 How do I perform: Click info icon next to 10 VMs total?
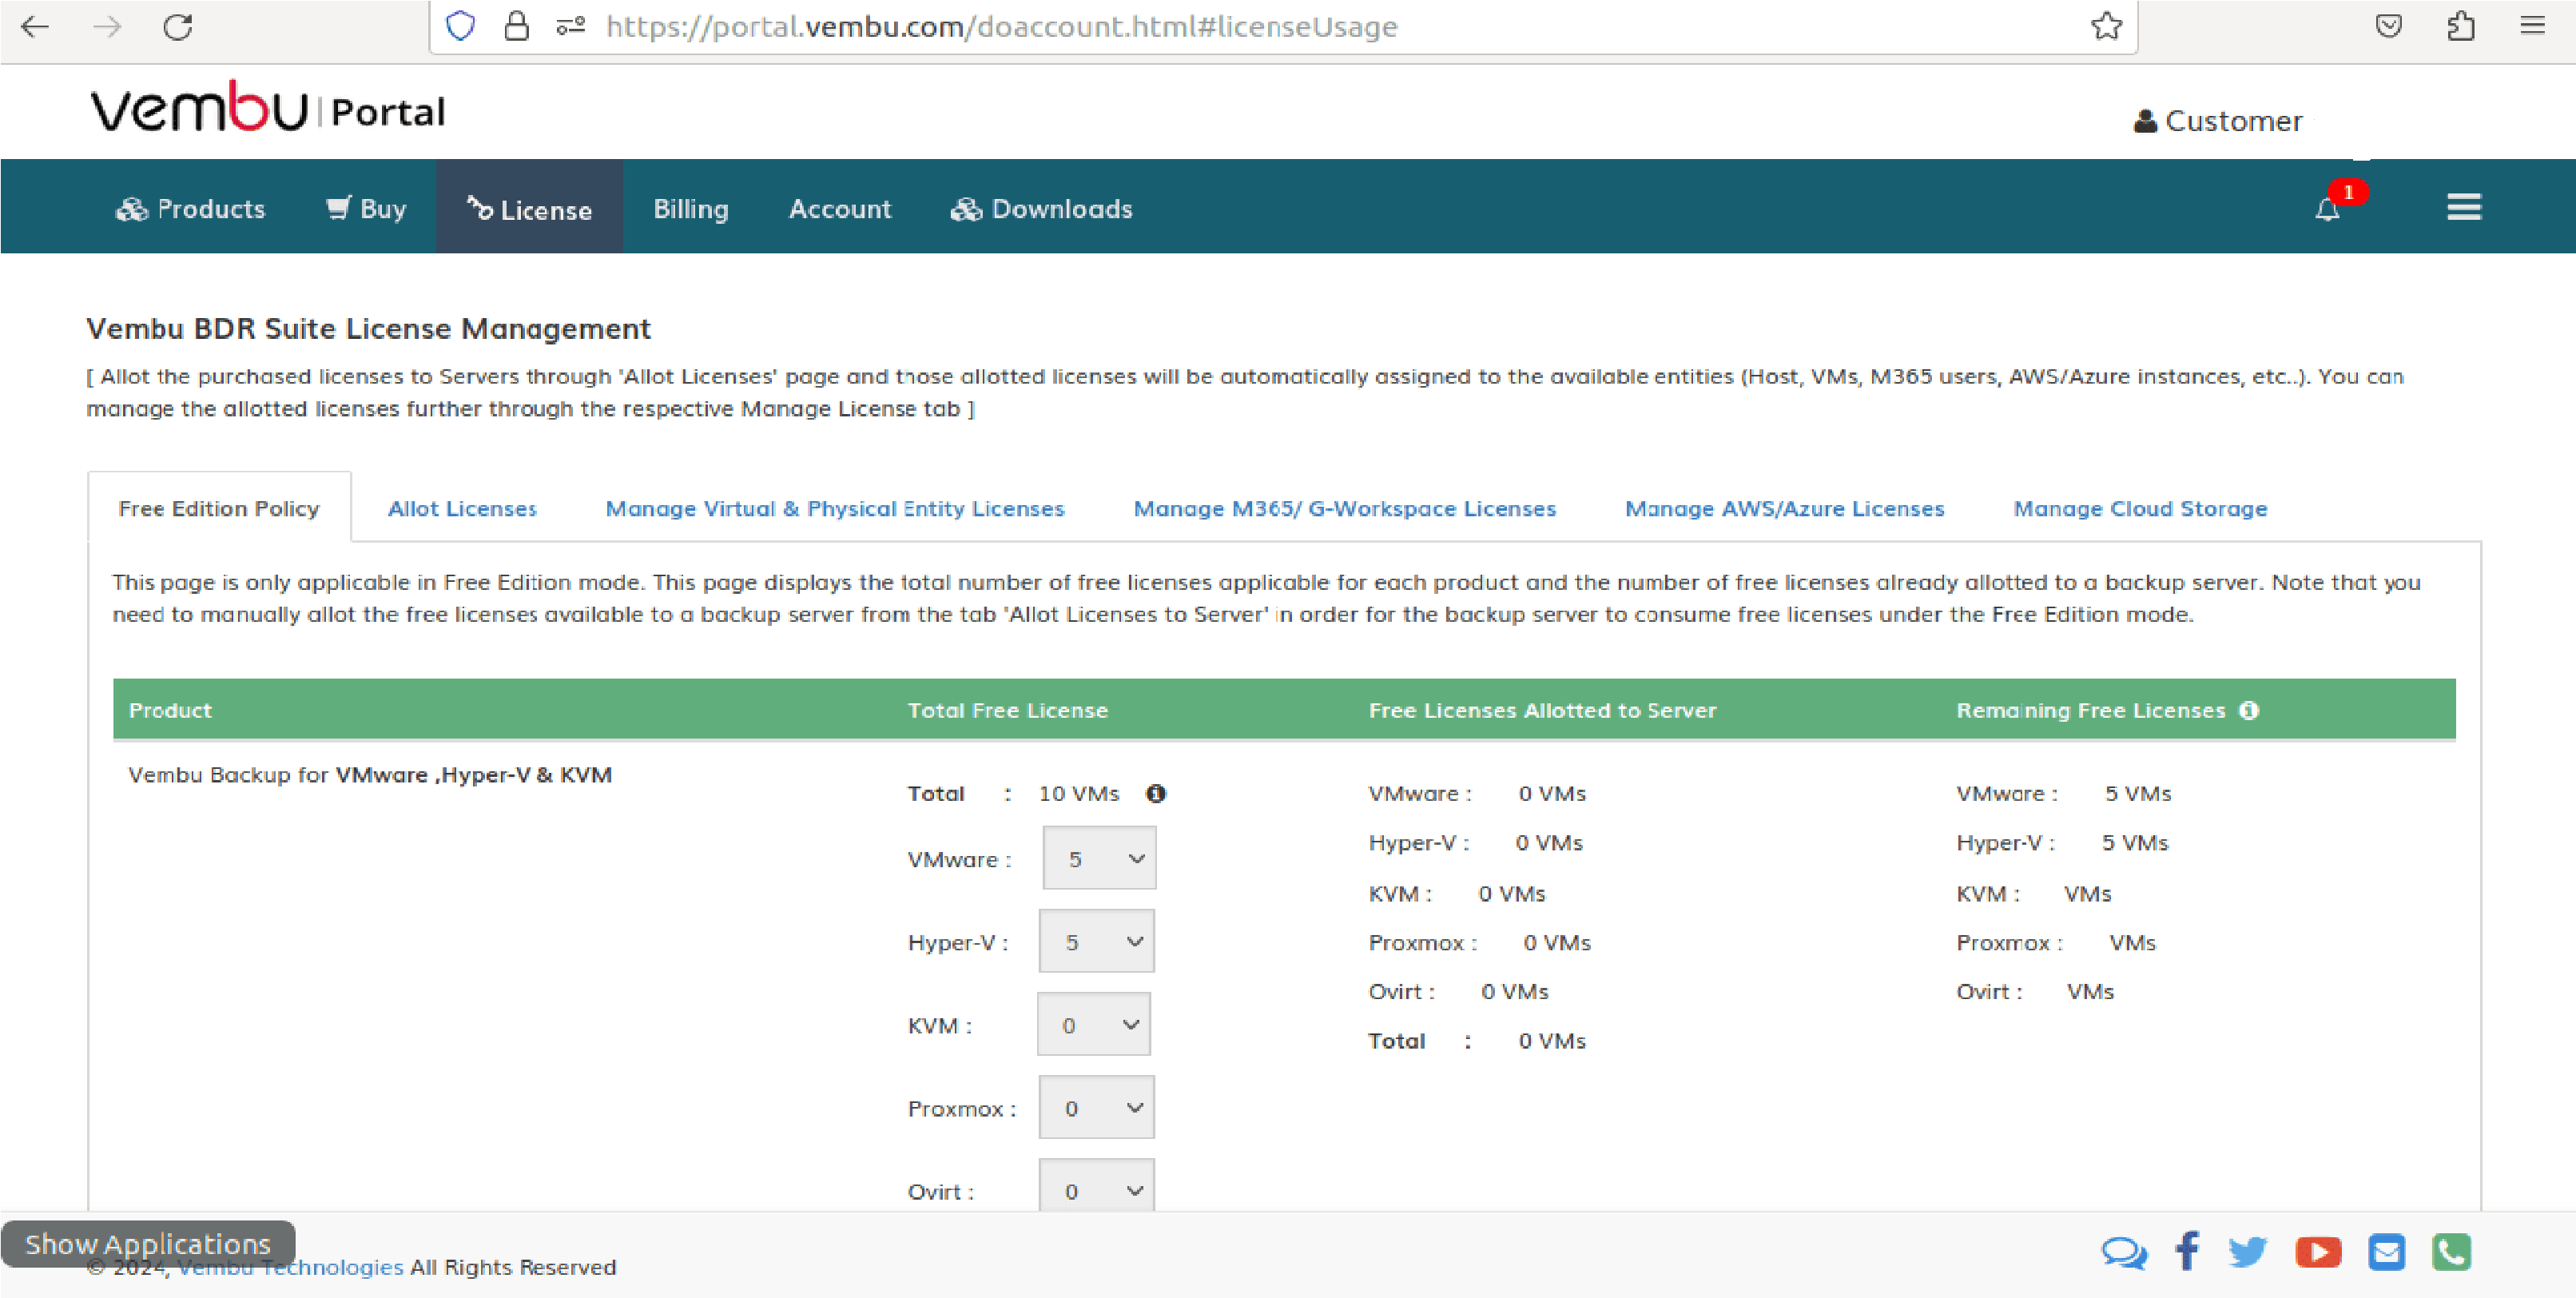1156,793
